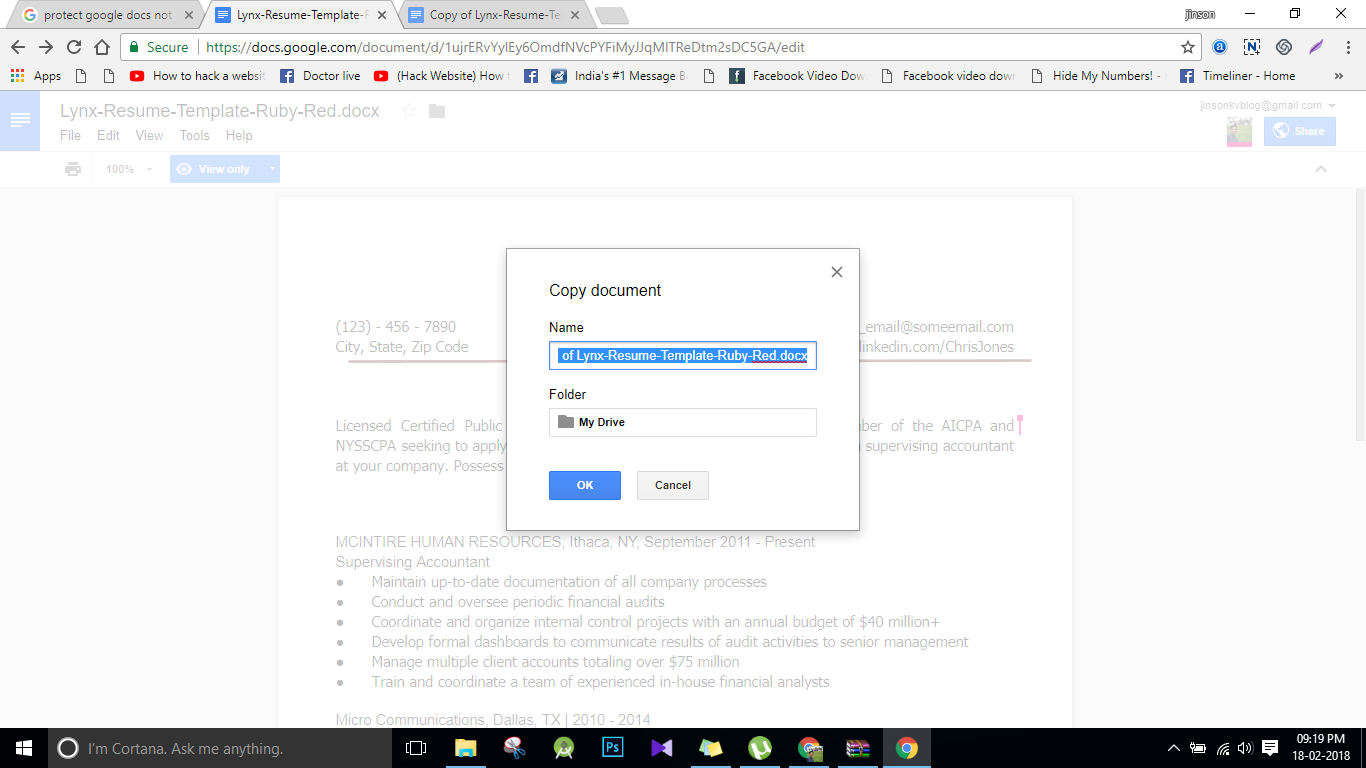Image resolution: width=1366 pixels, height=768 pixels.
Task: Click the copy Name text field
Action: (x=683, y=356)
